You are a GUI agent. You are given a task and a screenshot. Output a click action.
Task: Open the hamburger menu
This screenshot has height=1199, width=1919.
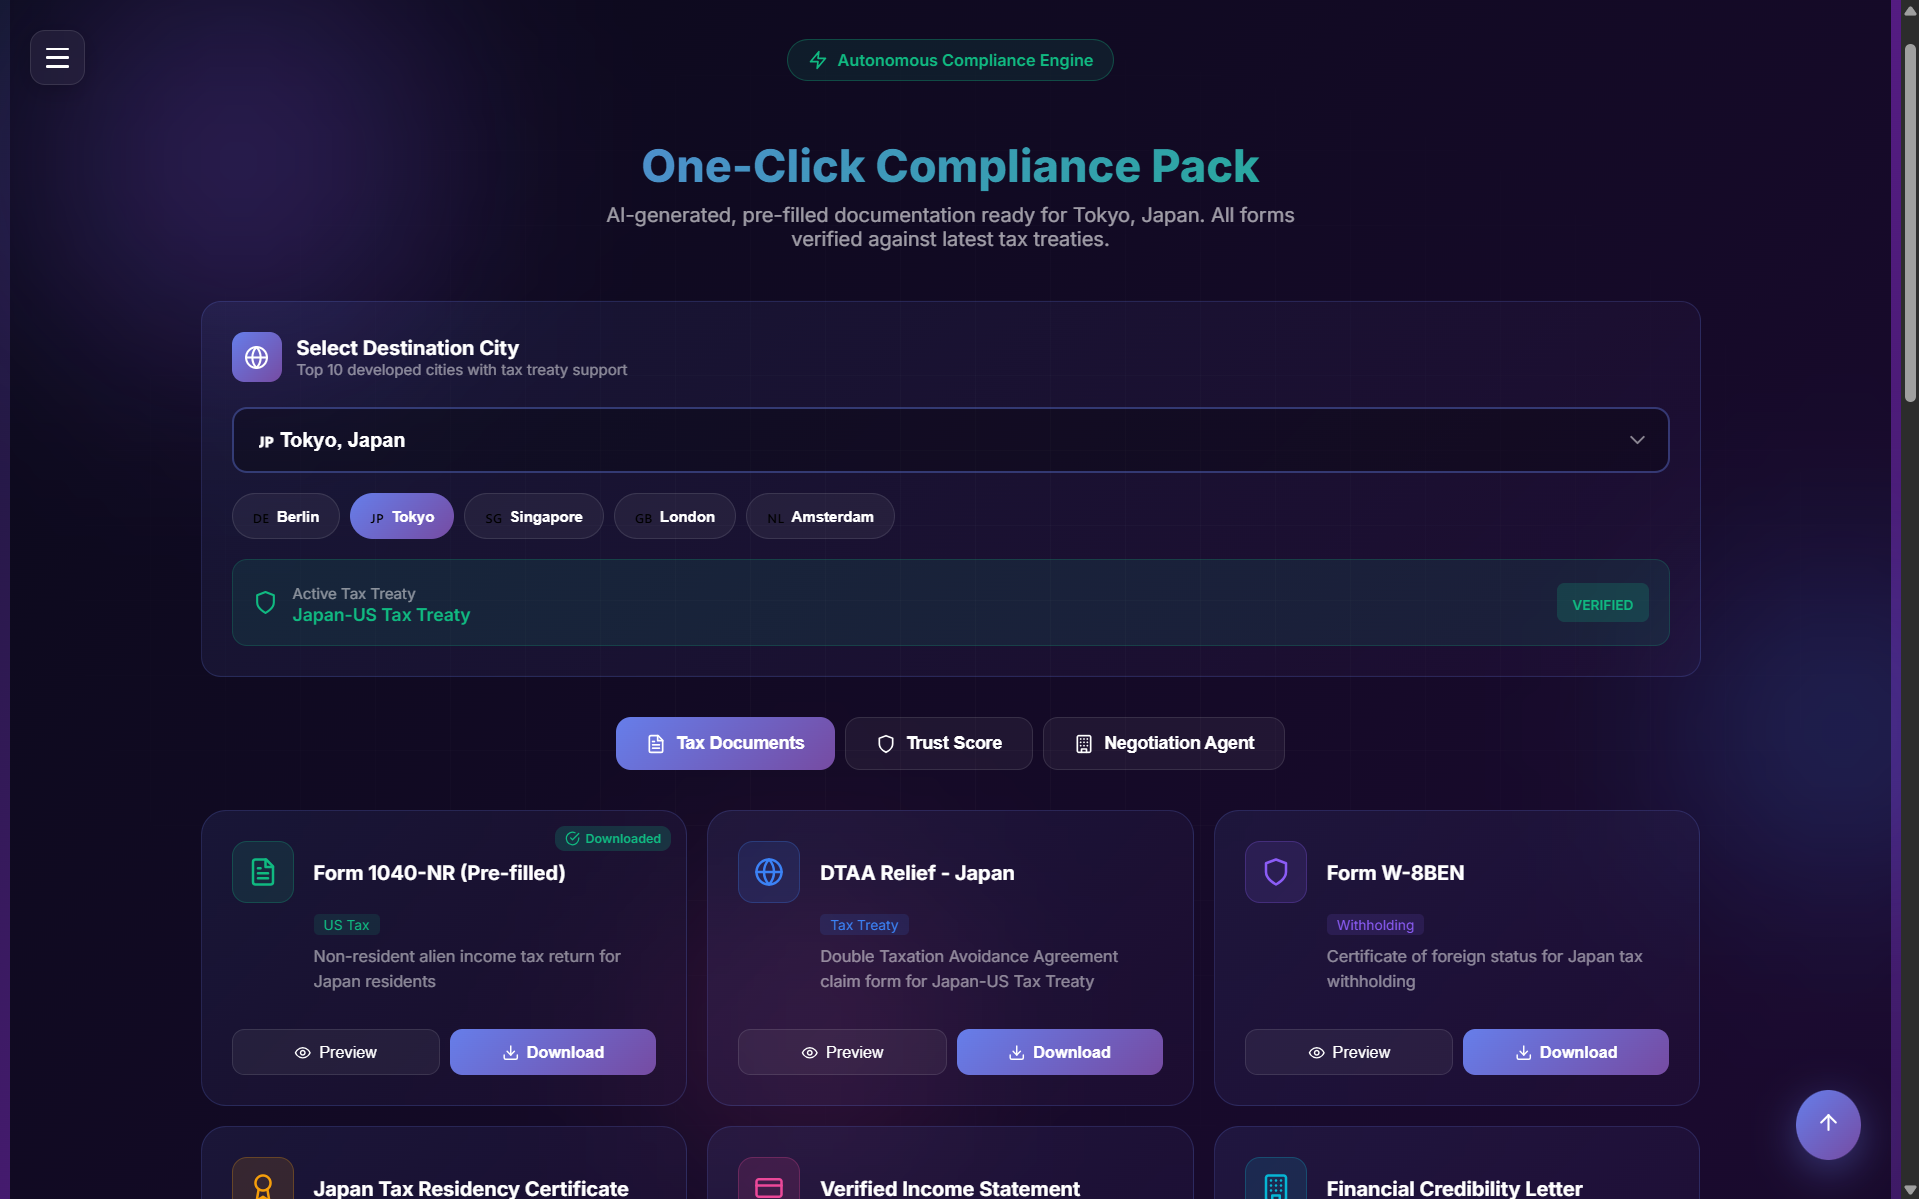click(57, 57)
